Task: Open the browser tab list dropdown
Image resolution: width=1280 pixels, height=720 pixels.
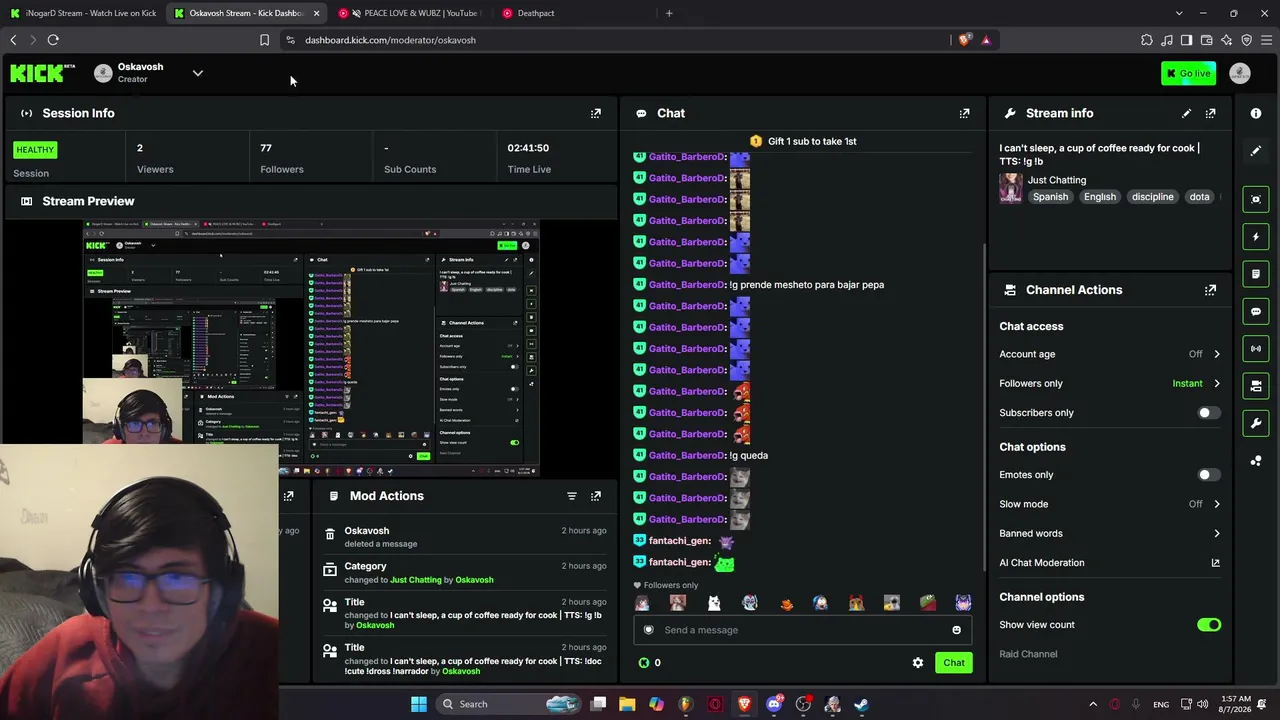Action: coord(1179,13)
